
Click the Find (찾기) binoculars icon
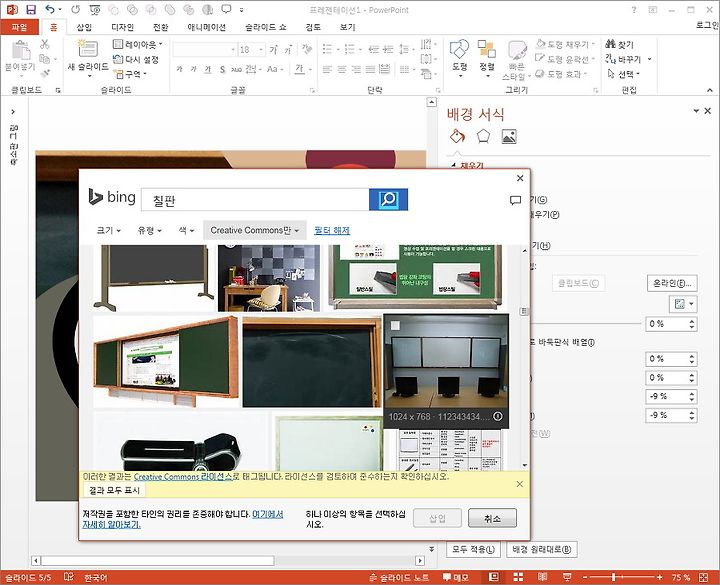coord(610,44)
